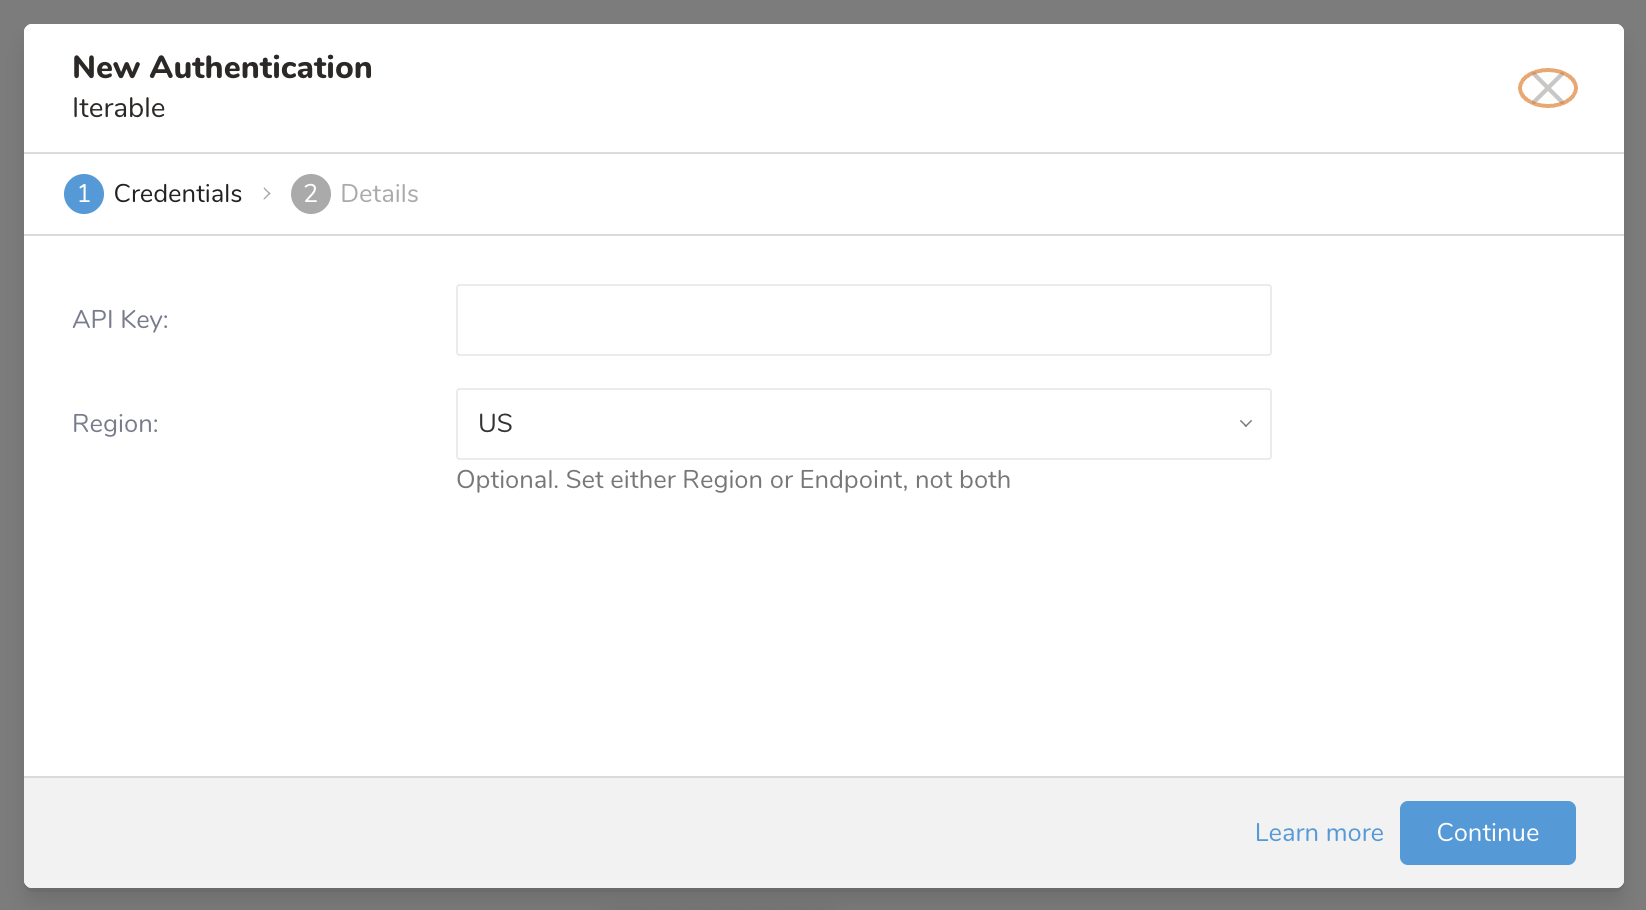The image size is (1646, 910).
Task: Go to the Details step
Action: point(379,194)
